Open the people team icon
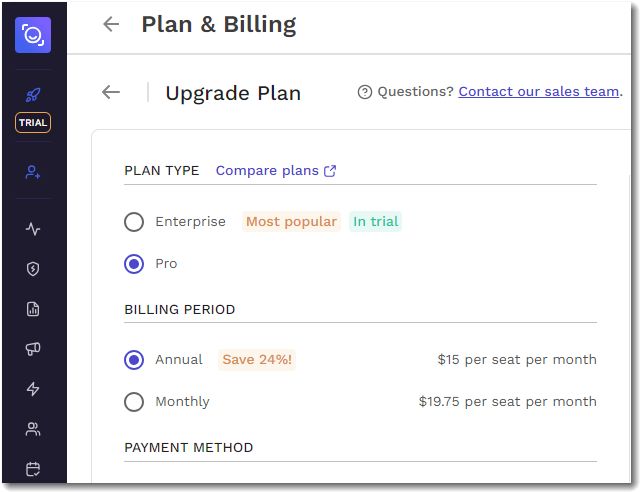 coord(33,429)
